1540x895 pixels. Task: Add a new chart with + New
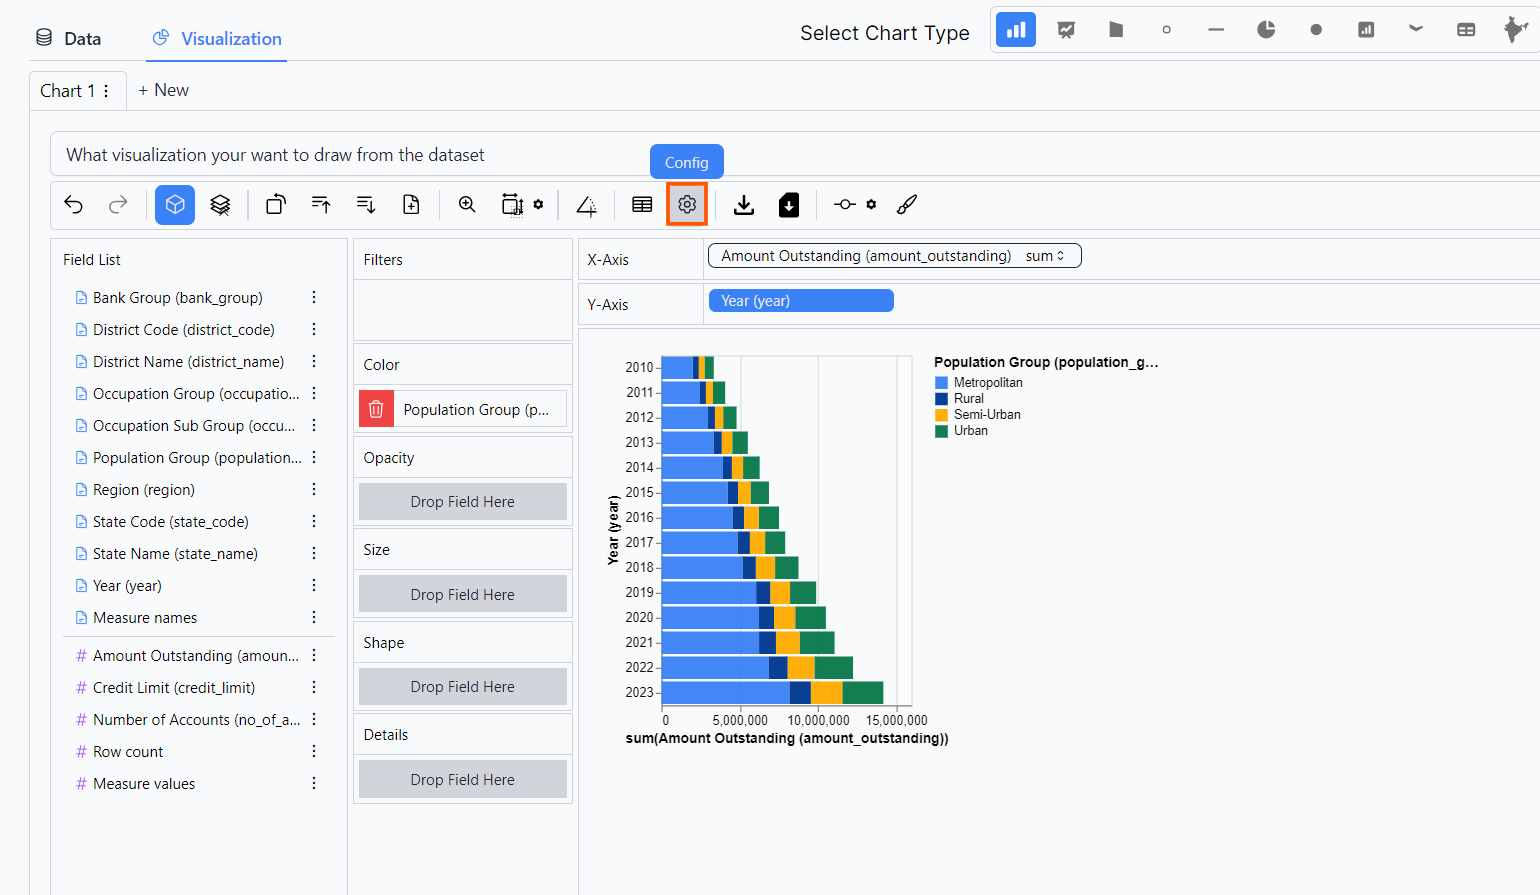163,91
